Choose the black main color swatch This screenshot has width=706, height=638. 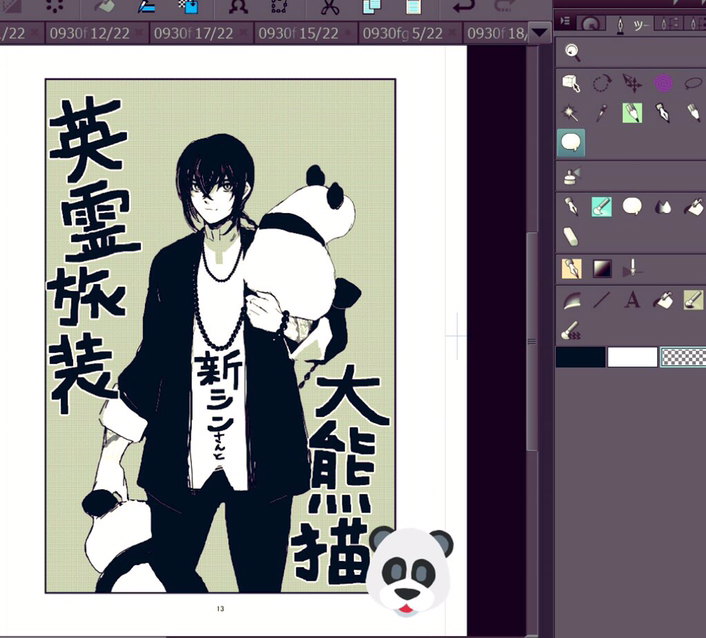coord(580,357)
